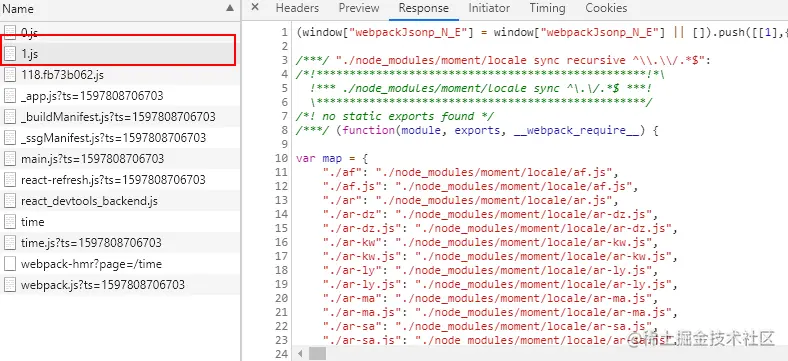This screenshot has height=361, width=788.
Task: Click the file icon beside 0.js
Action: 10,33
